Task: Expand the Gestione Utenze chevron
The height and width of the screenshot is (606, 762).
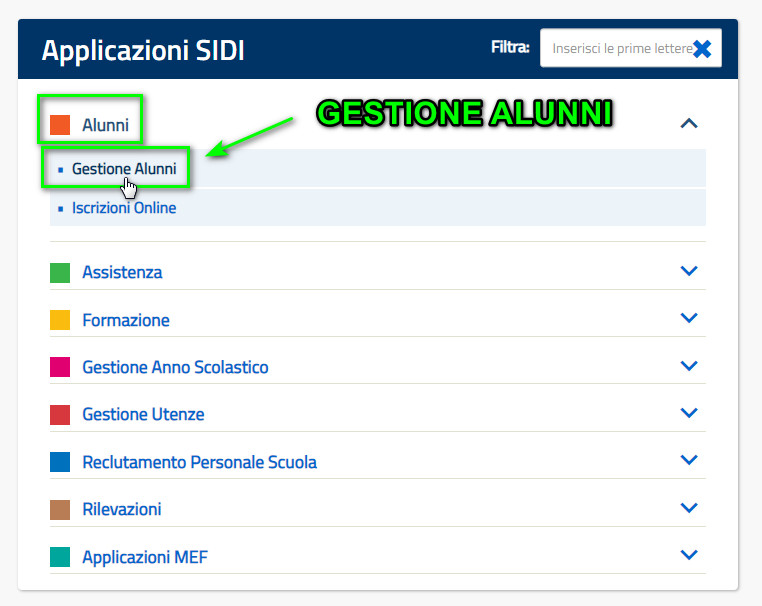Action: point(689,413)
